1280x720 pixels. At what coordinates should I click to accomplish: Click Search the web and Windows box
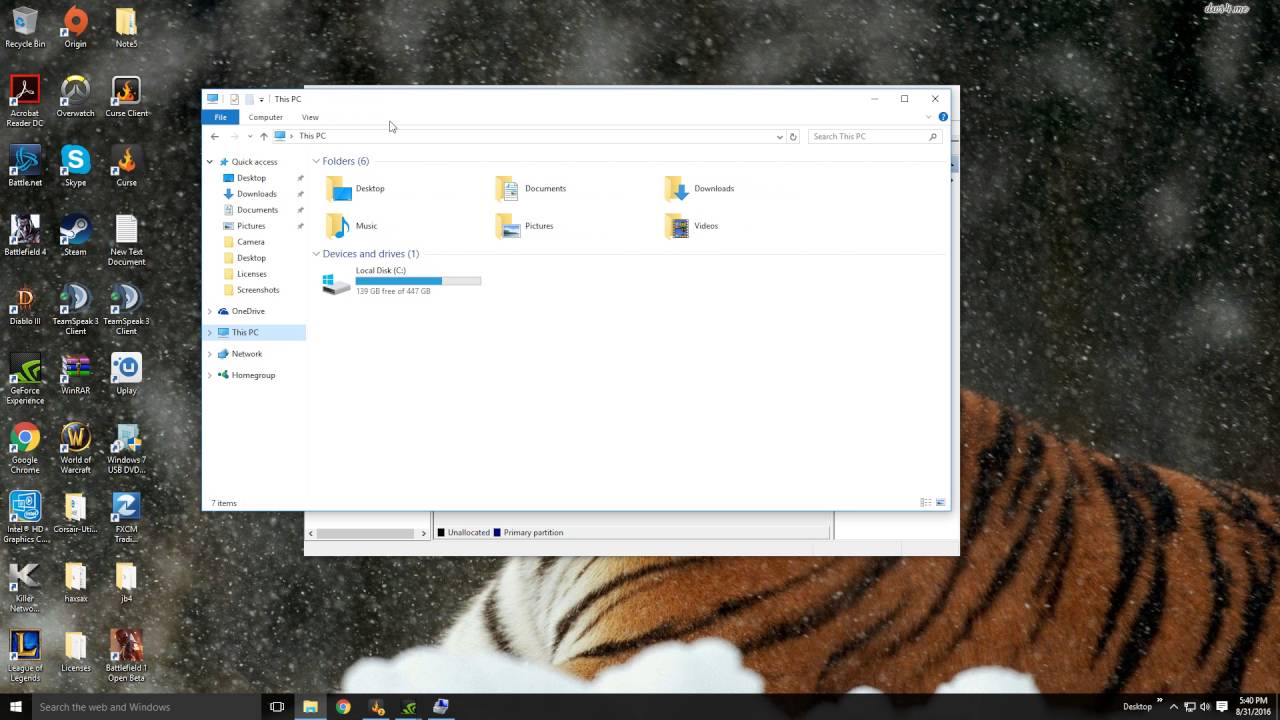(146, 706)
